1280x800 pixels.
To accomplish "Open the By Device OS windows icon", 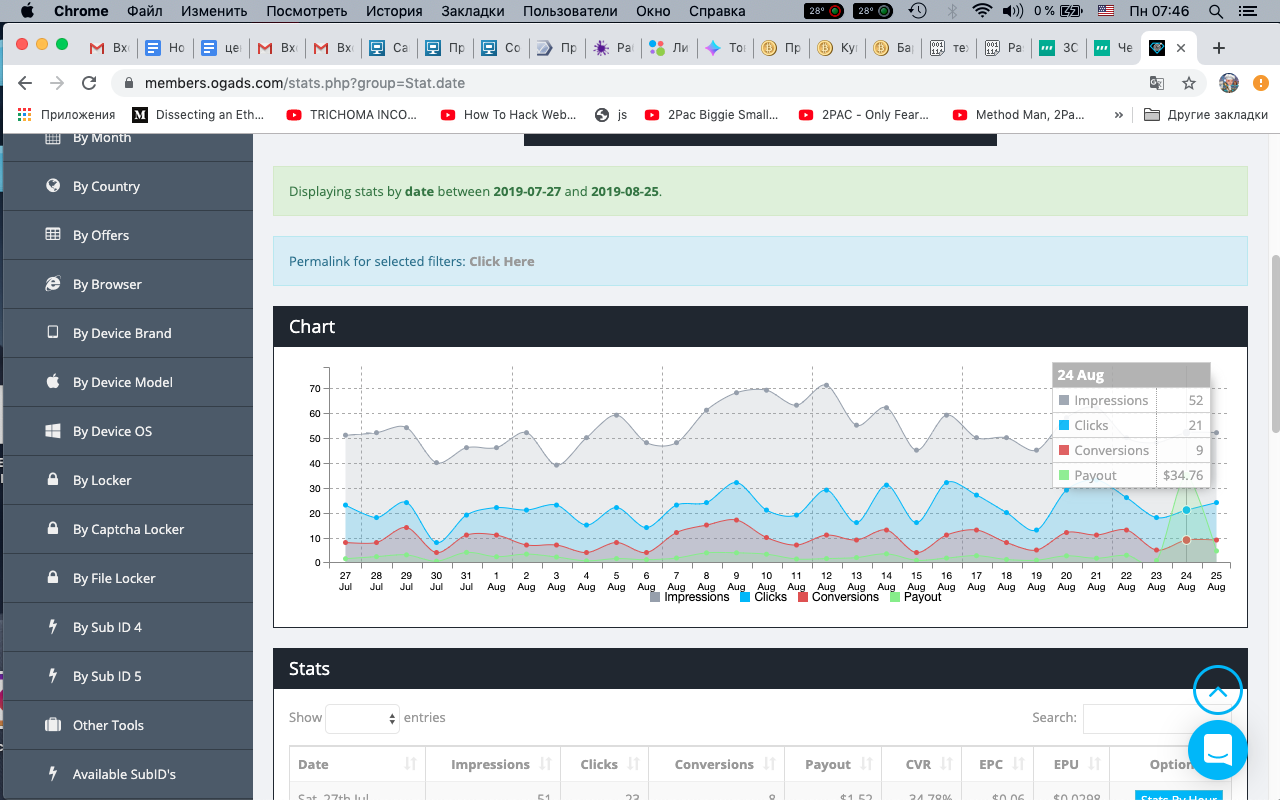I will click(53, 430).
